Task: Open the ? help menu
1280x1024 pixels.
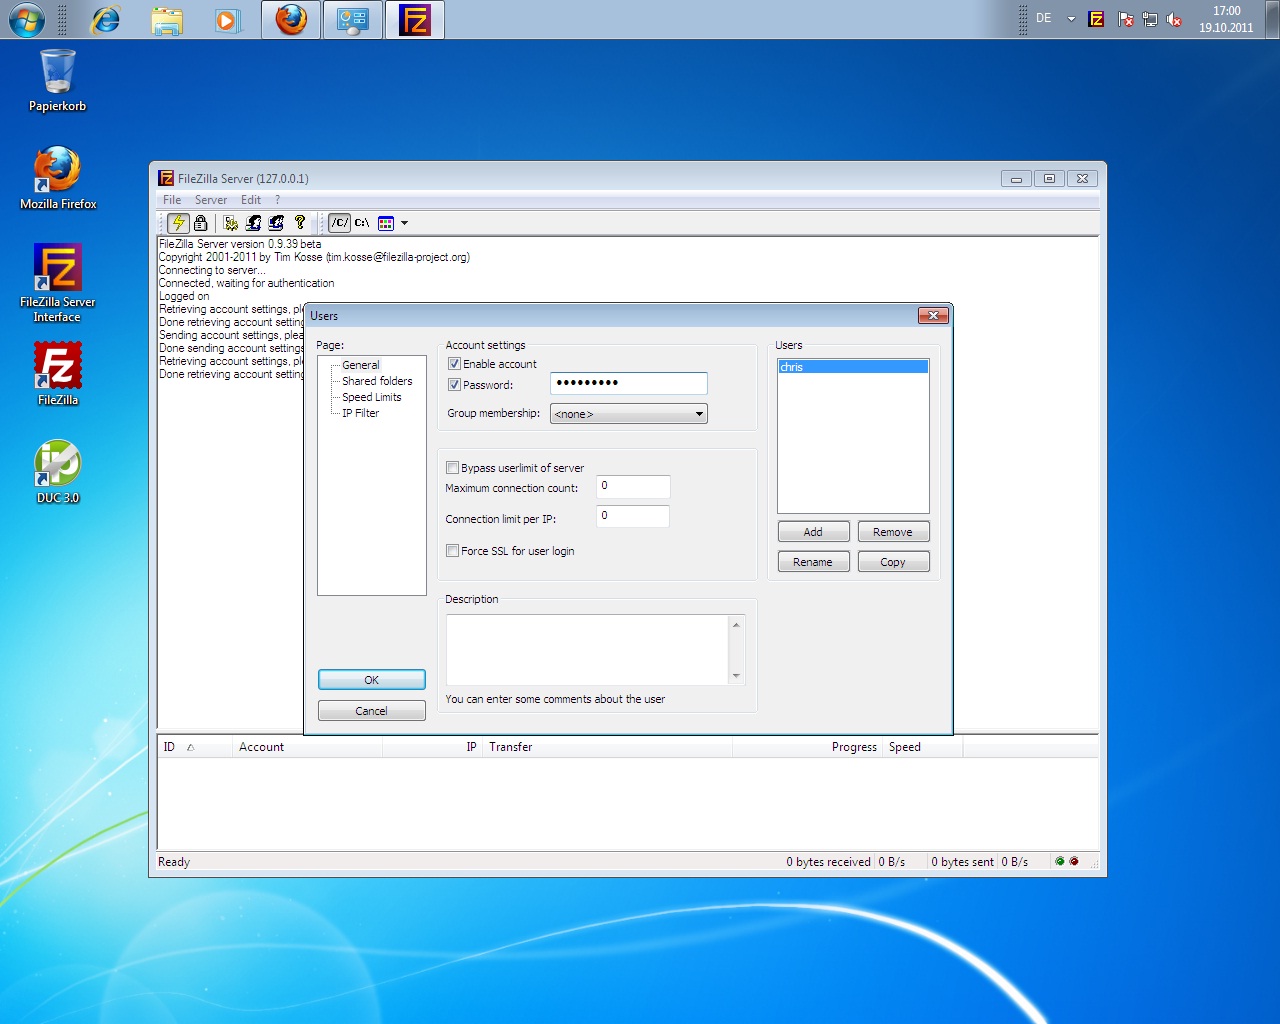Action: pyautogui.click(x=278, y=200)
